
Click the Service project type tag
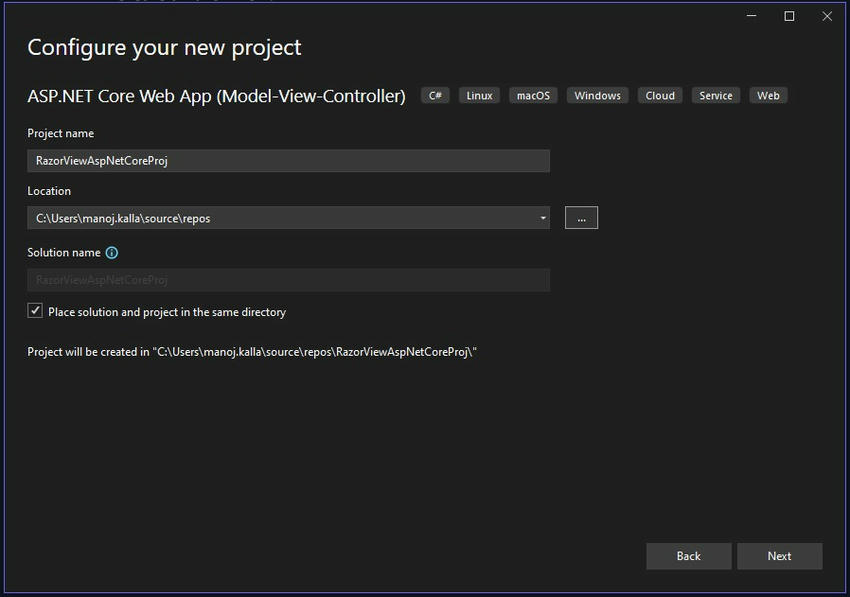(x=715, y=95)
